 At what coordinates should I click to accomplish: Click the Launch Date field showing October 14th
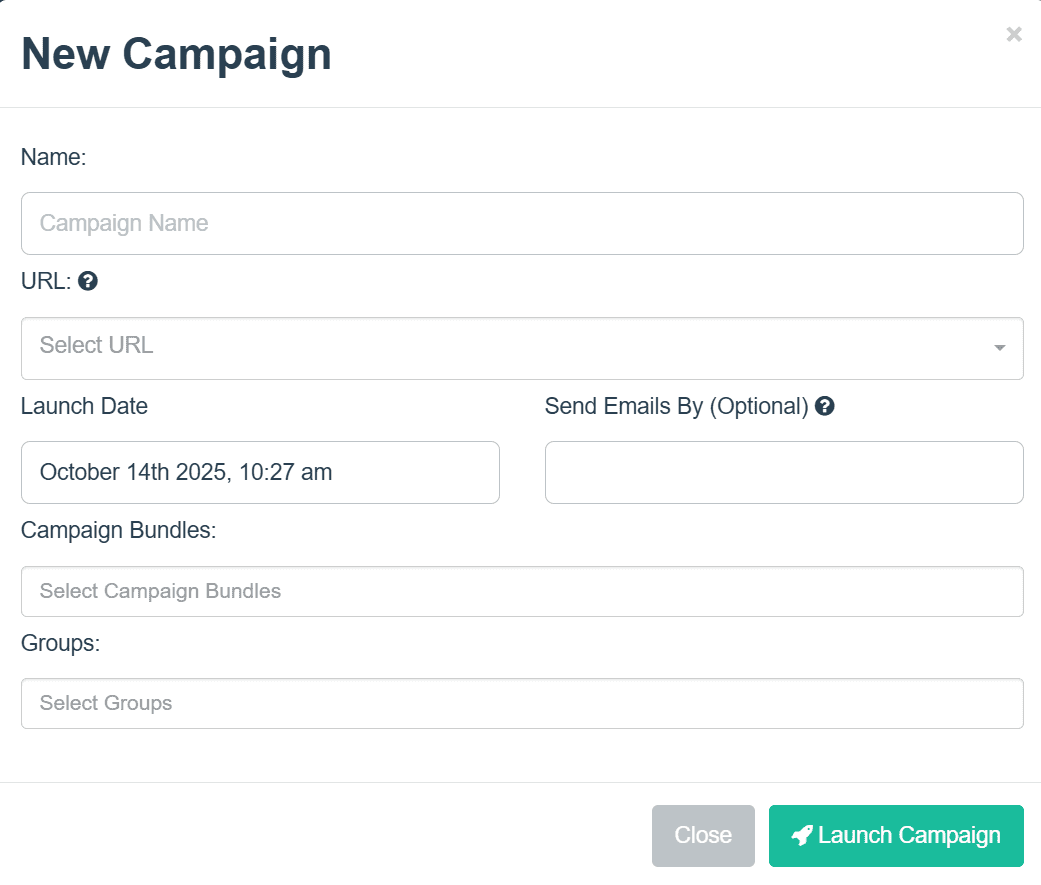[260, 472]
